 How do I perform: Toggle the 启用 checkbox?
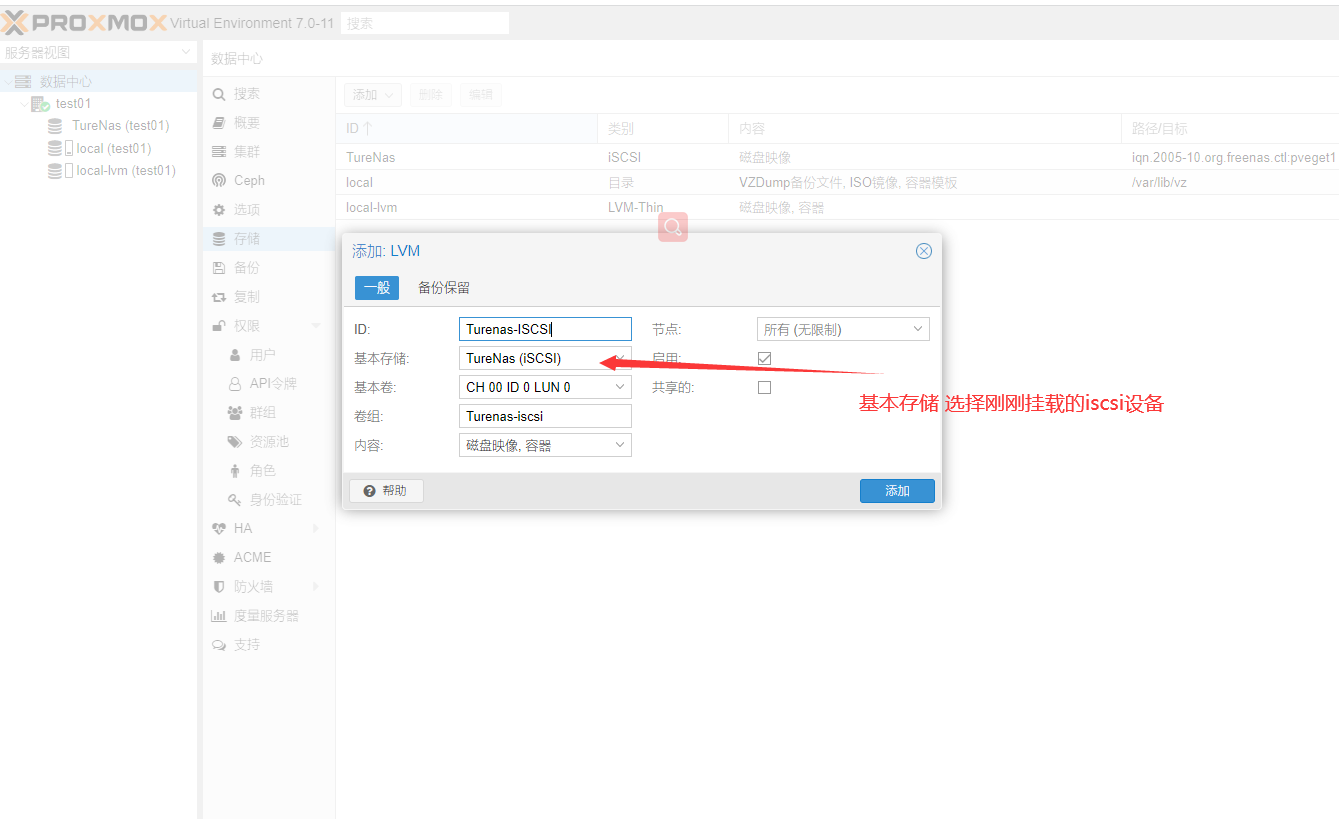765,358
